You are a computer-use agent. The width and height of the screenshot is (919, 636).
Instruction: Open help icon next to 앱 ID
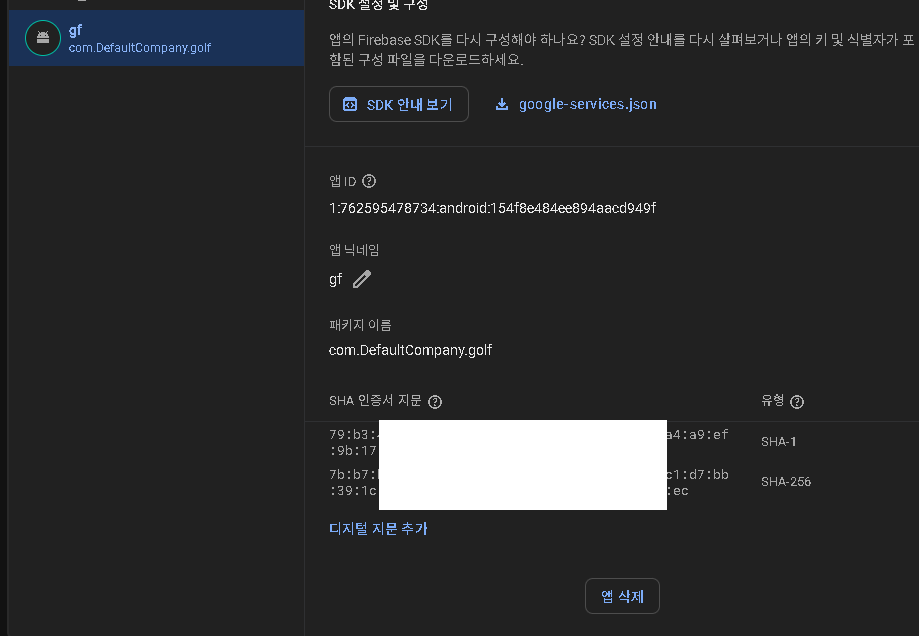click(x=369, y=181)
